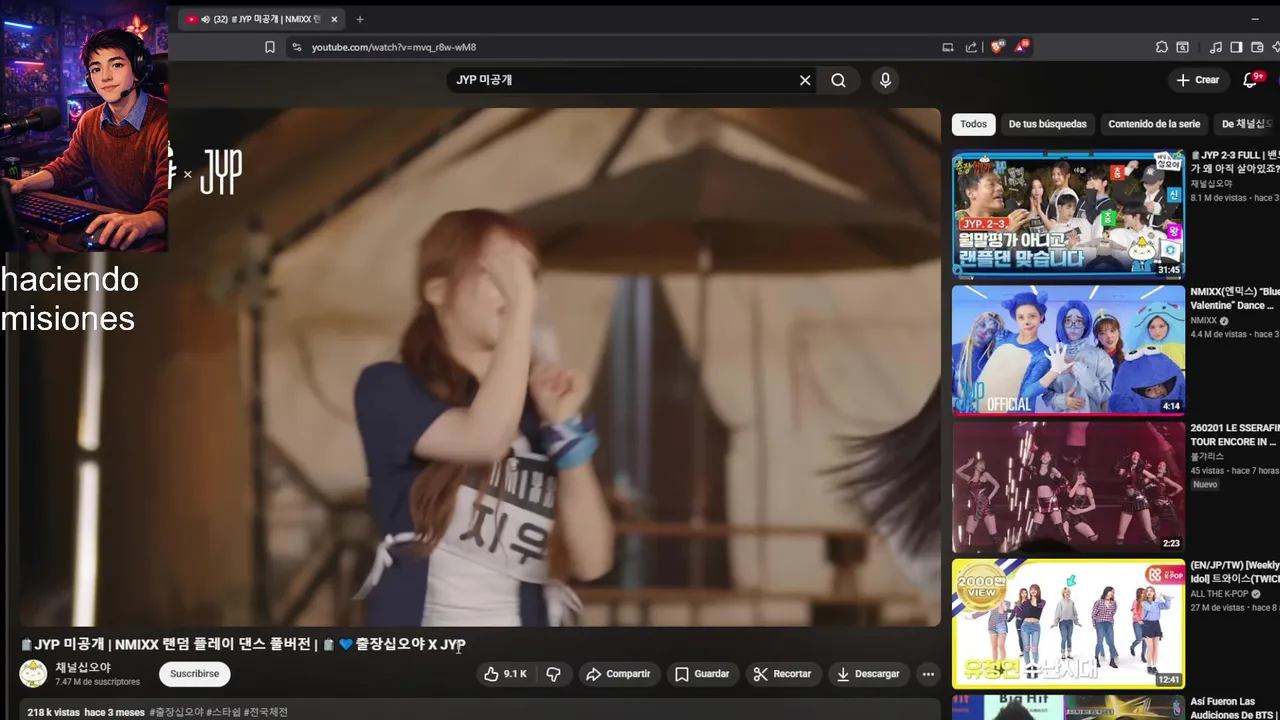Click the video title text JYP 미공개
The image size is (1280, 720).
pyautogui.click(x=243, y=644)
